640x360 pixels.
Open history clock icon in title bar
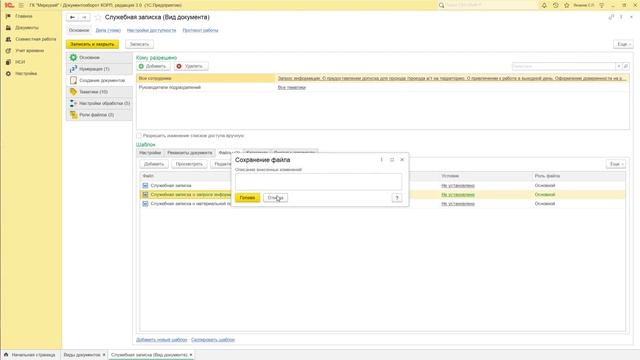tap(556, 5)
